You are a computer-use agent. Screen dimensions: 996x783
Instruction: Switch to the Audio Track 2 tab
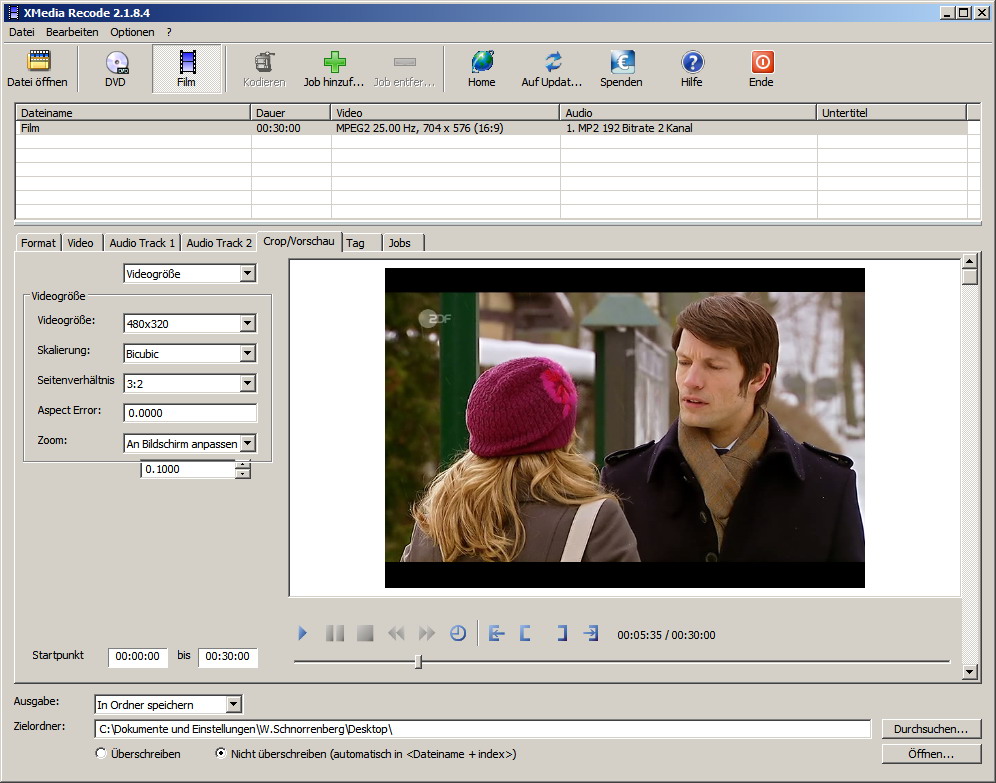[219, 243]
